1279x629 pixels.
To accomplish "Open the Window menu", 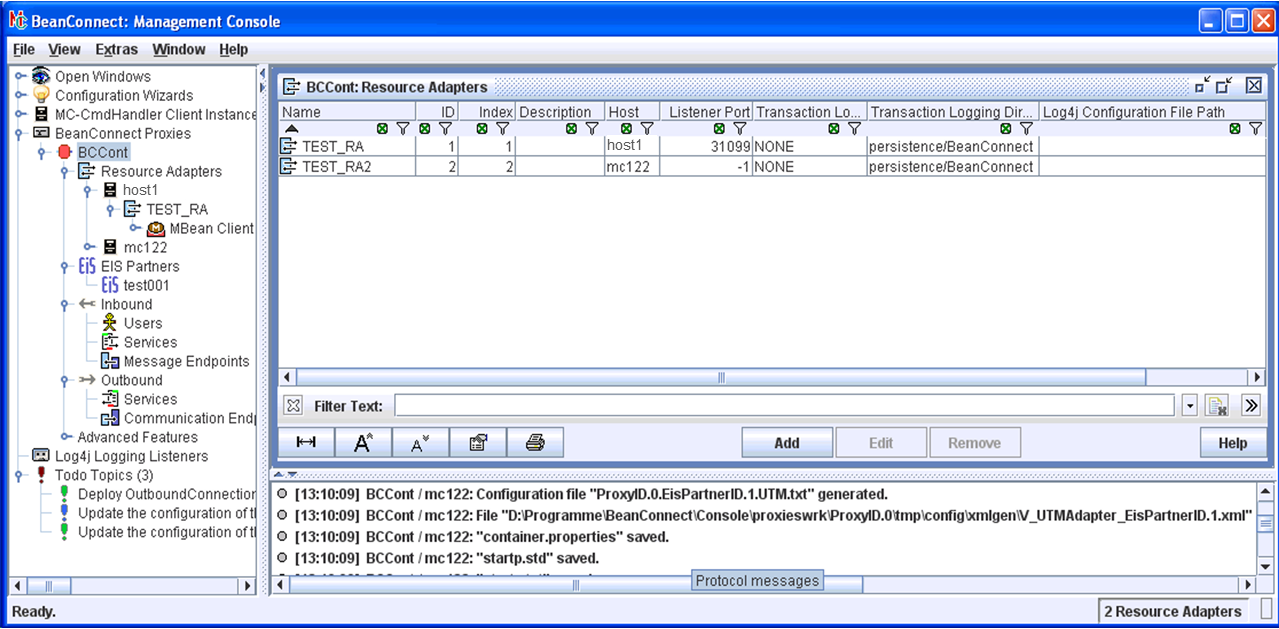I will click(178, 49).
